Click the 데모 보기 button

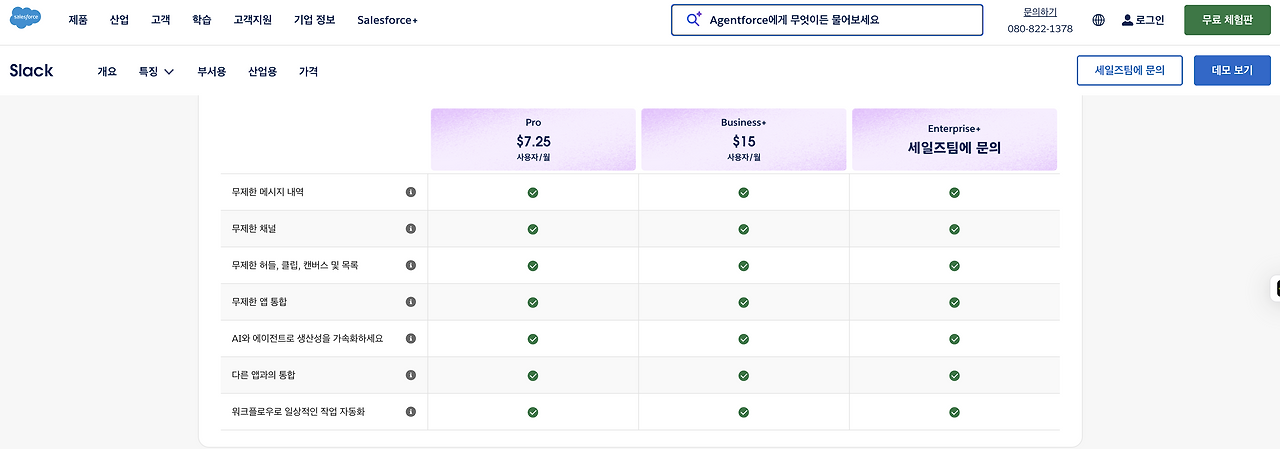(1232, 71)
